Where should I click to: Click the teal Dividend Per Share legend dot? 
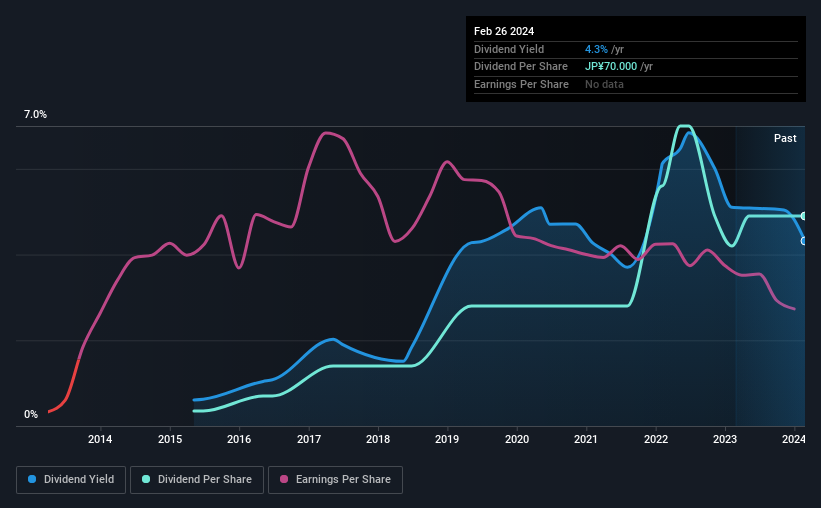[146, 479]
